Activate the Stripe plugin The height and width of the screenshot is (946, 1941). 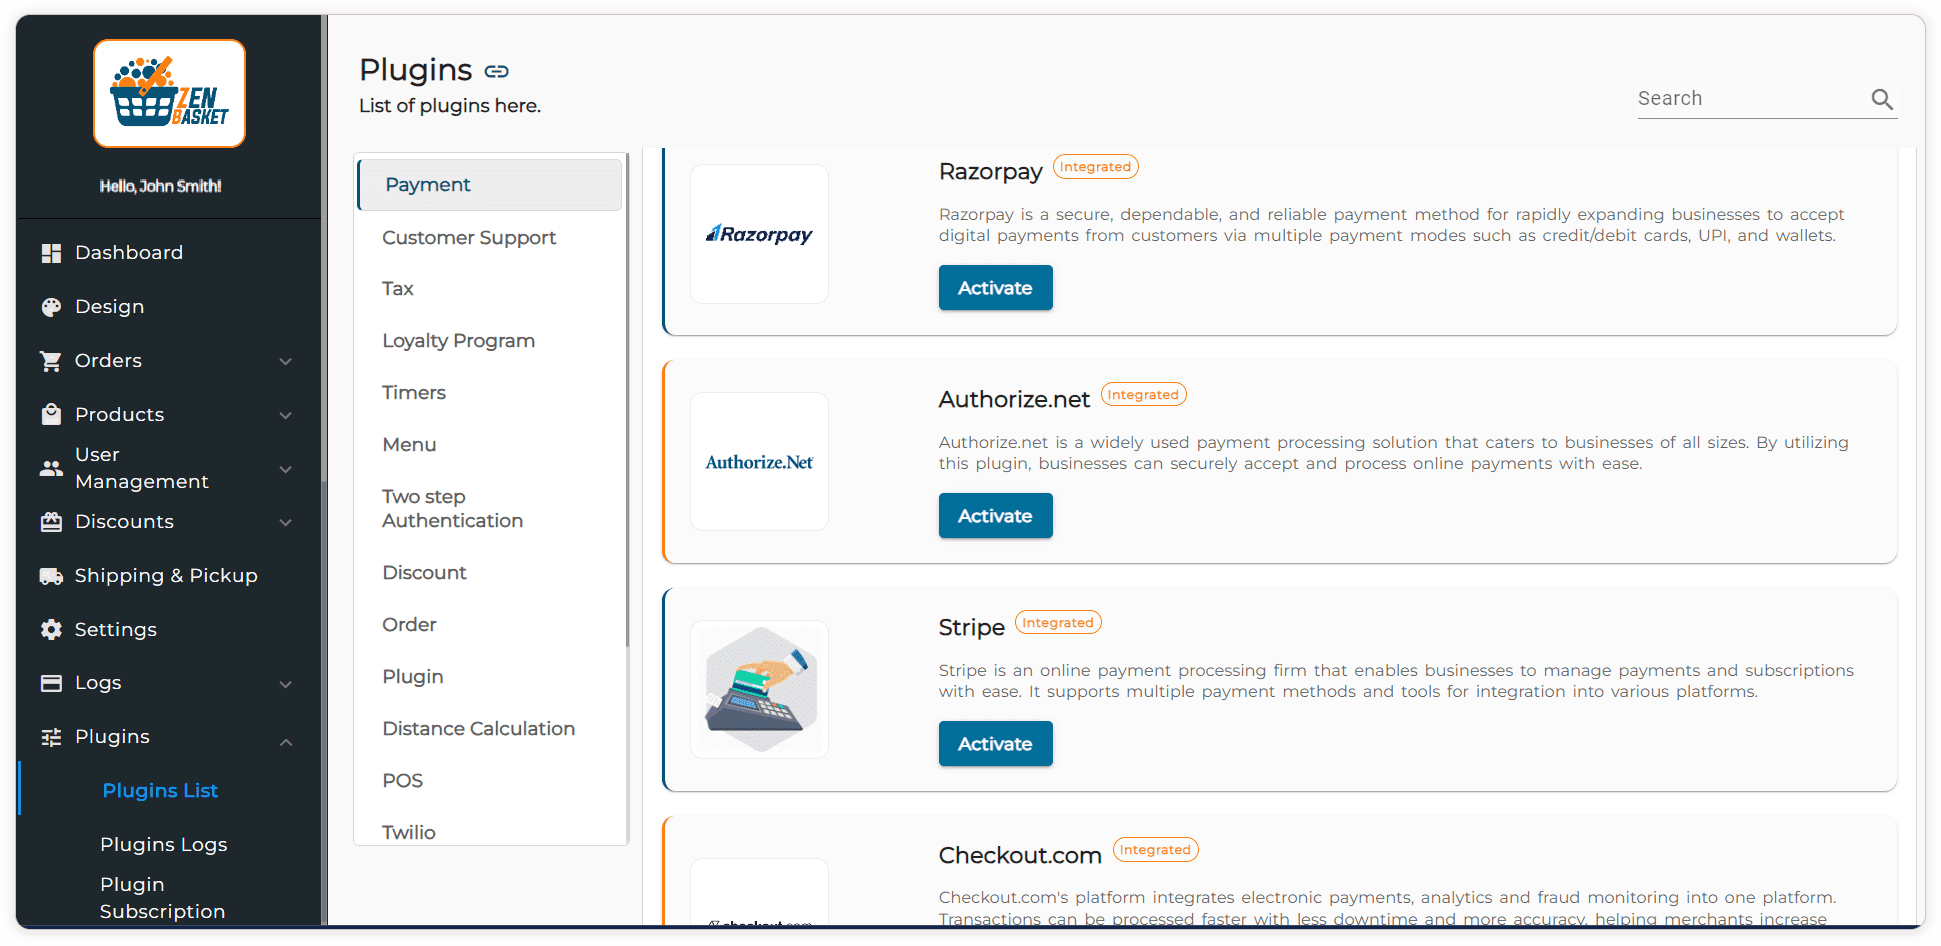pyautogui.click(x=995, y=744)
